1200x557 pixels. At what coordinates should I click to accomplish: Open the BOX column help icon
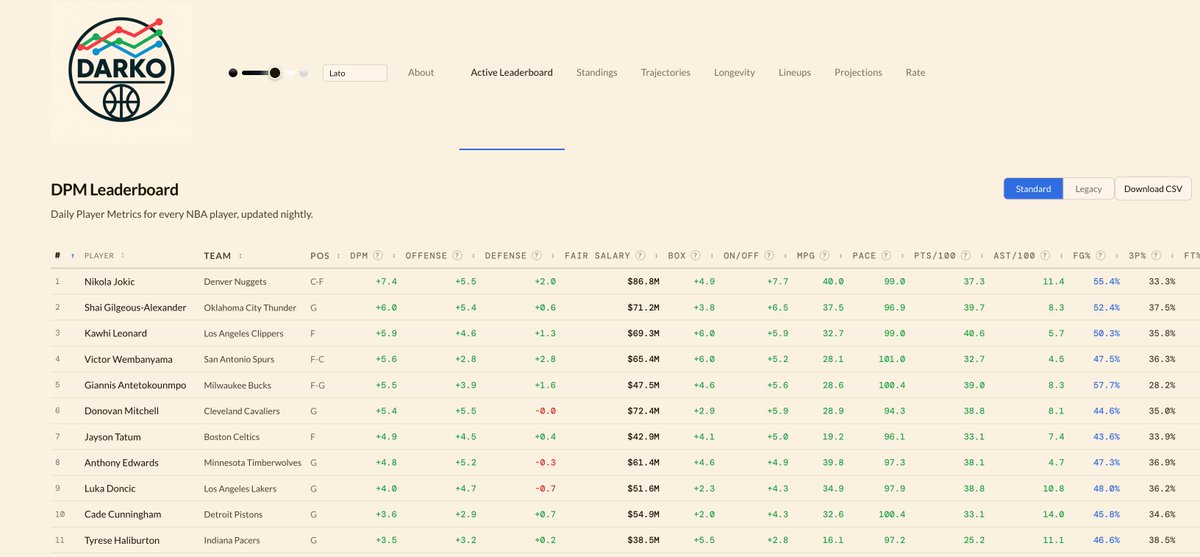pyautogui.click(x=695, y=255)
